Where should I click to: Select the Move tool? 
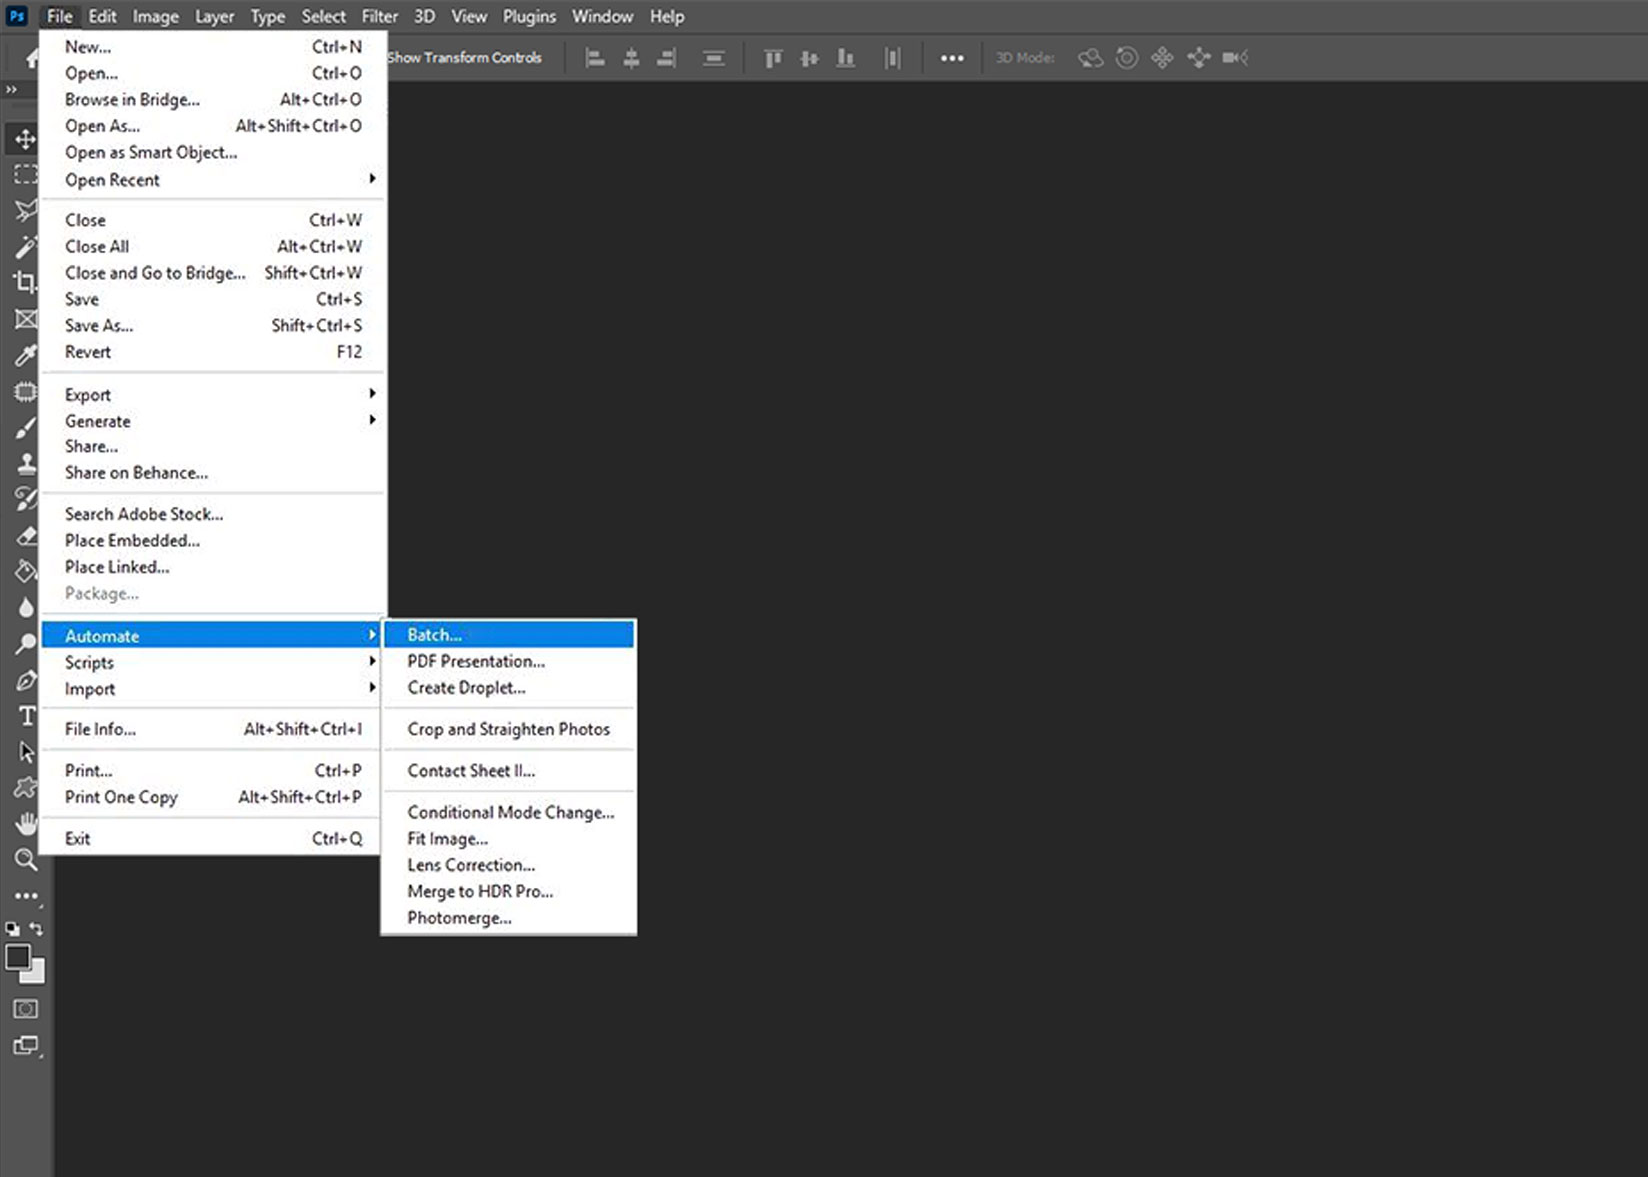[x=25, y=139]
